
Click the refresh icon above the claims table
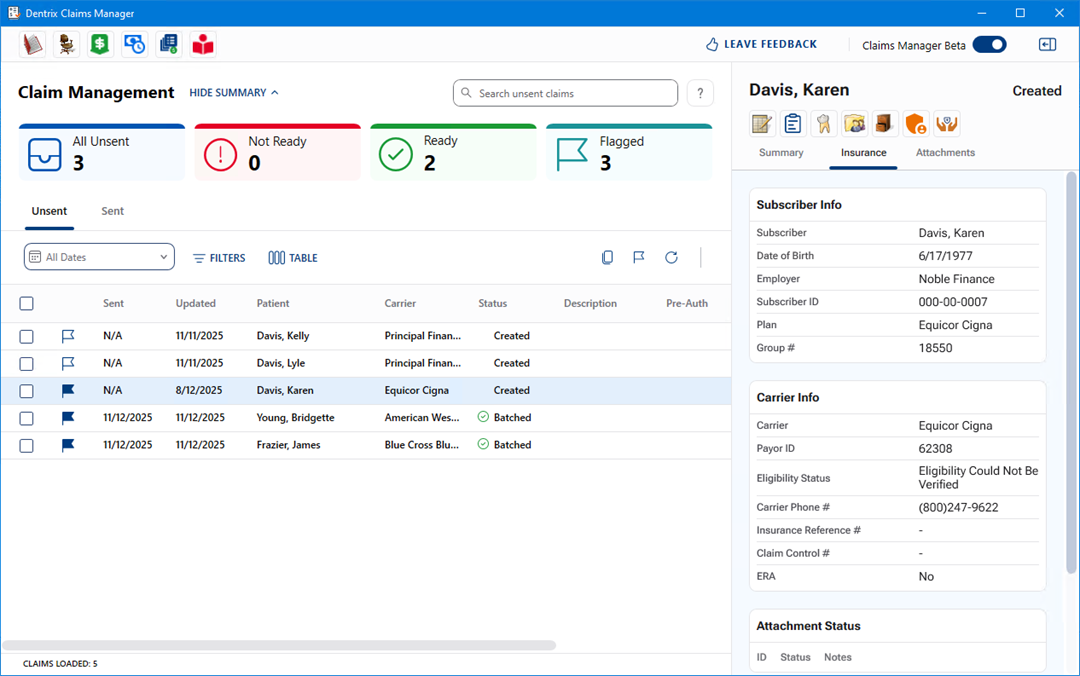point(671,258)
